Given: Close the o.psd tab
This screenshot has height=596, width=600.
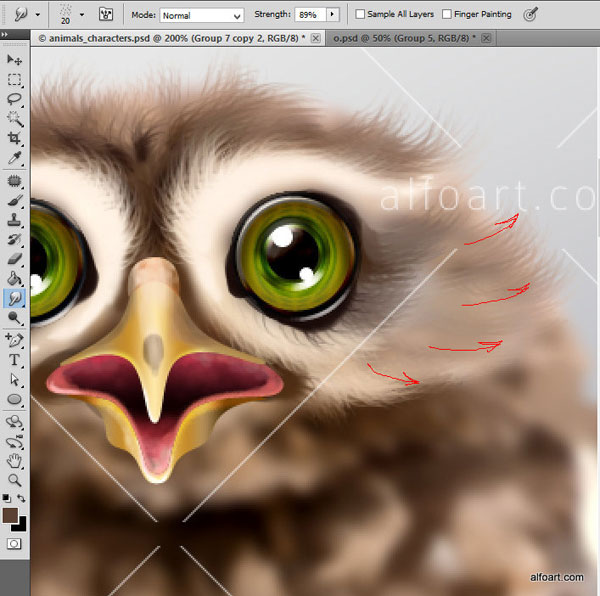Looking at the screenshot, I should pos(486,38).
